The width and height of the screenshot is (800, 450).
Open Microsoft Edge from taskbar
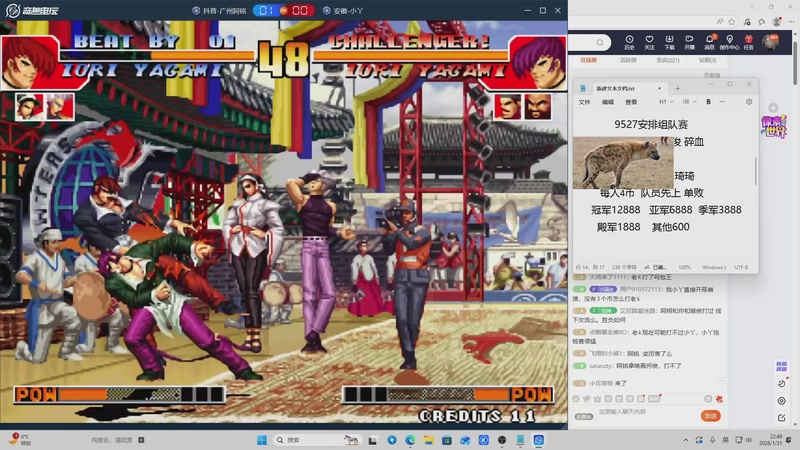[x=410, y=440]
